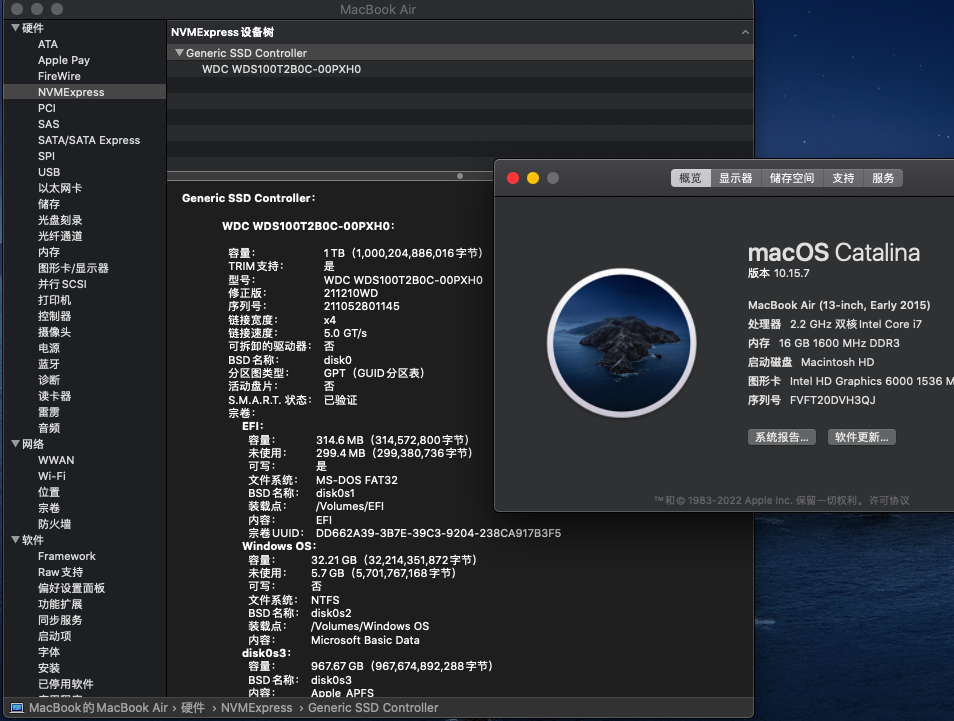Select SAS in the sidebar
The width and height of the screenshot is (954, 721).
pyautogui.click(x=49, y=124)
